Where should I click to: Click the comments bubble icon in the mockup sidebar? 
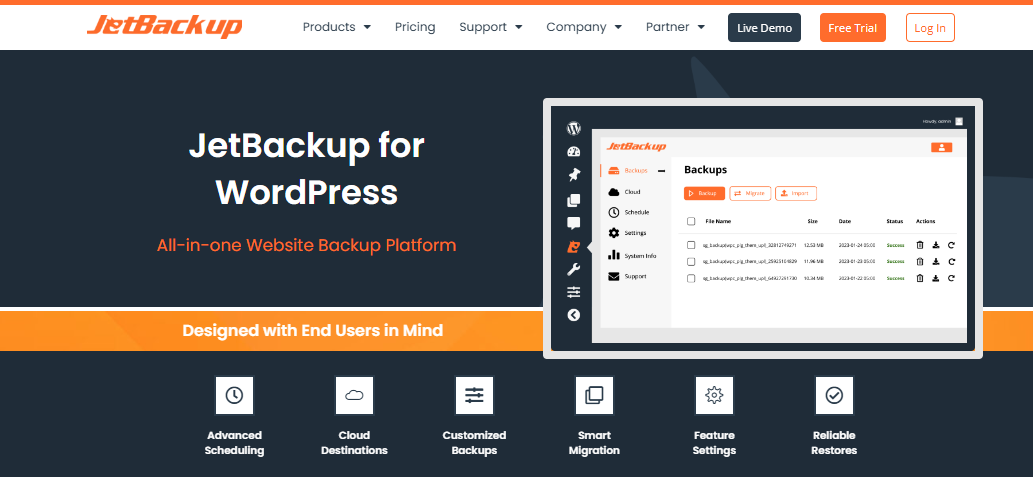coord(574,223)
